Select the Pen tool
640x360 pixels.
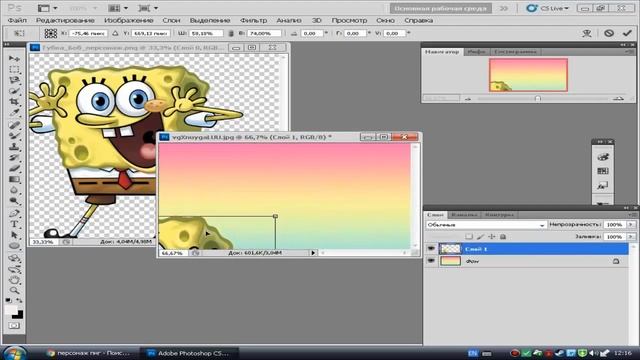(x=14, y=213)
